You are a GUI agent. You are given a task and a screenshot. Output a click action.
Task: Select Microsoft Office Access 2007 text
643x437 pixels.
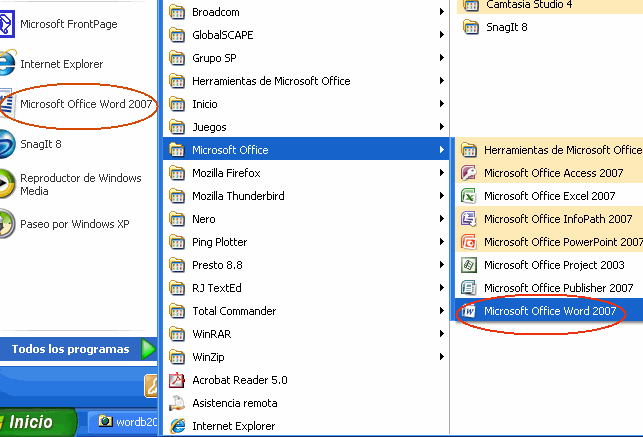554,173
